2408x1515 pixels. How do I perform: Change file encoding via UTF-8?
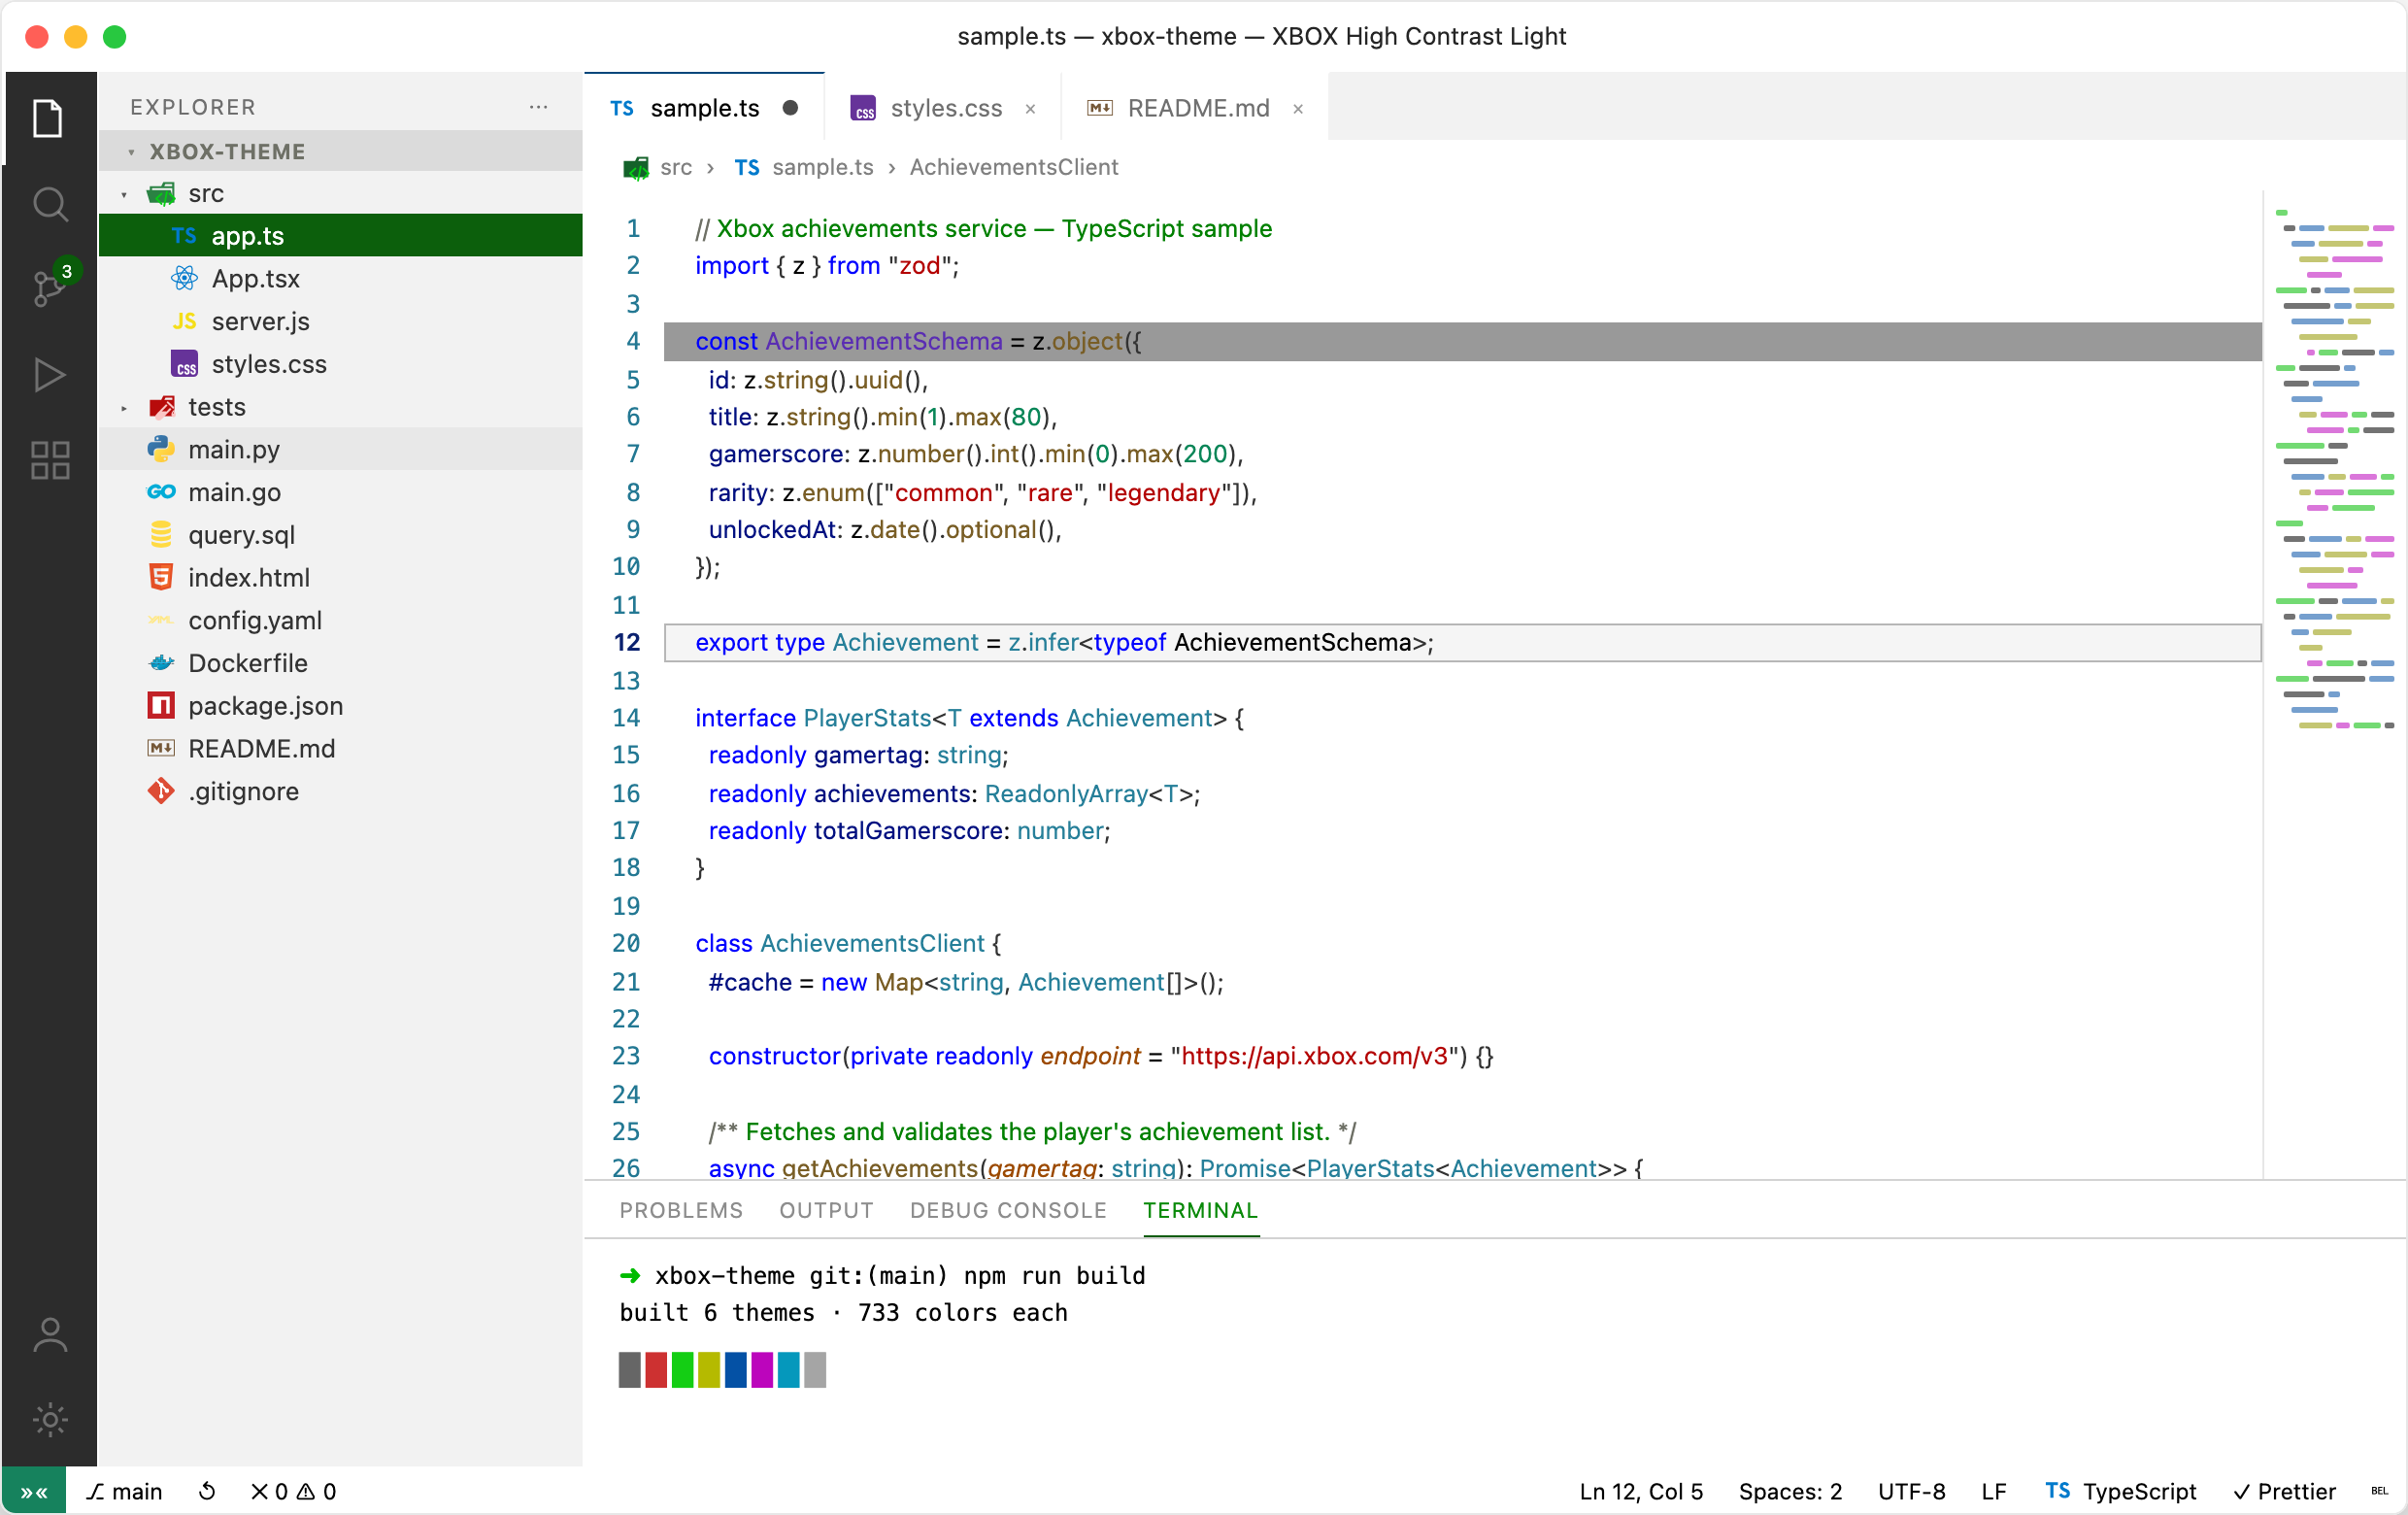[1911, 1491]
